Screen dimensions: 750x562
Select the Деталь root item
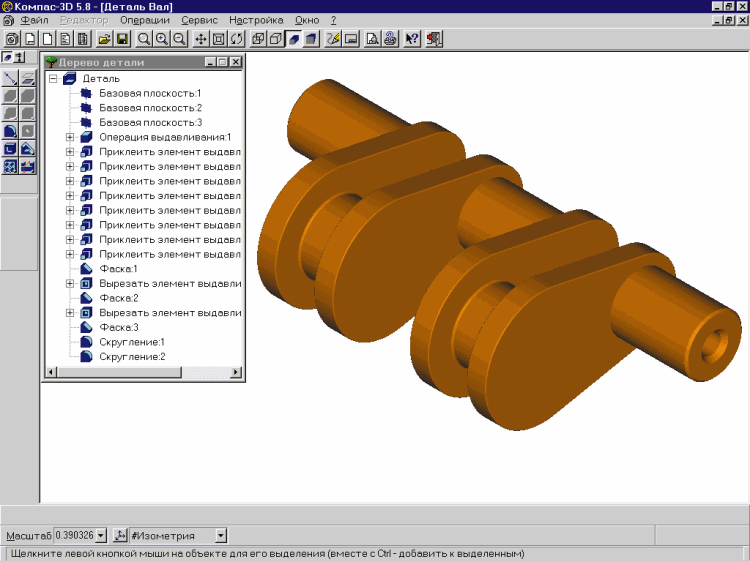[101, 78]
